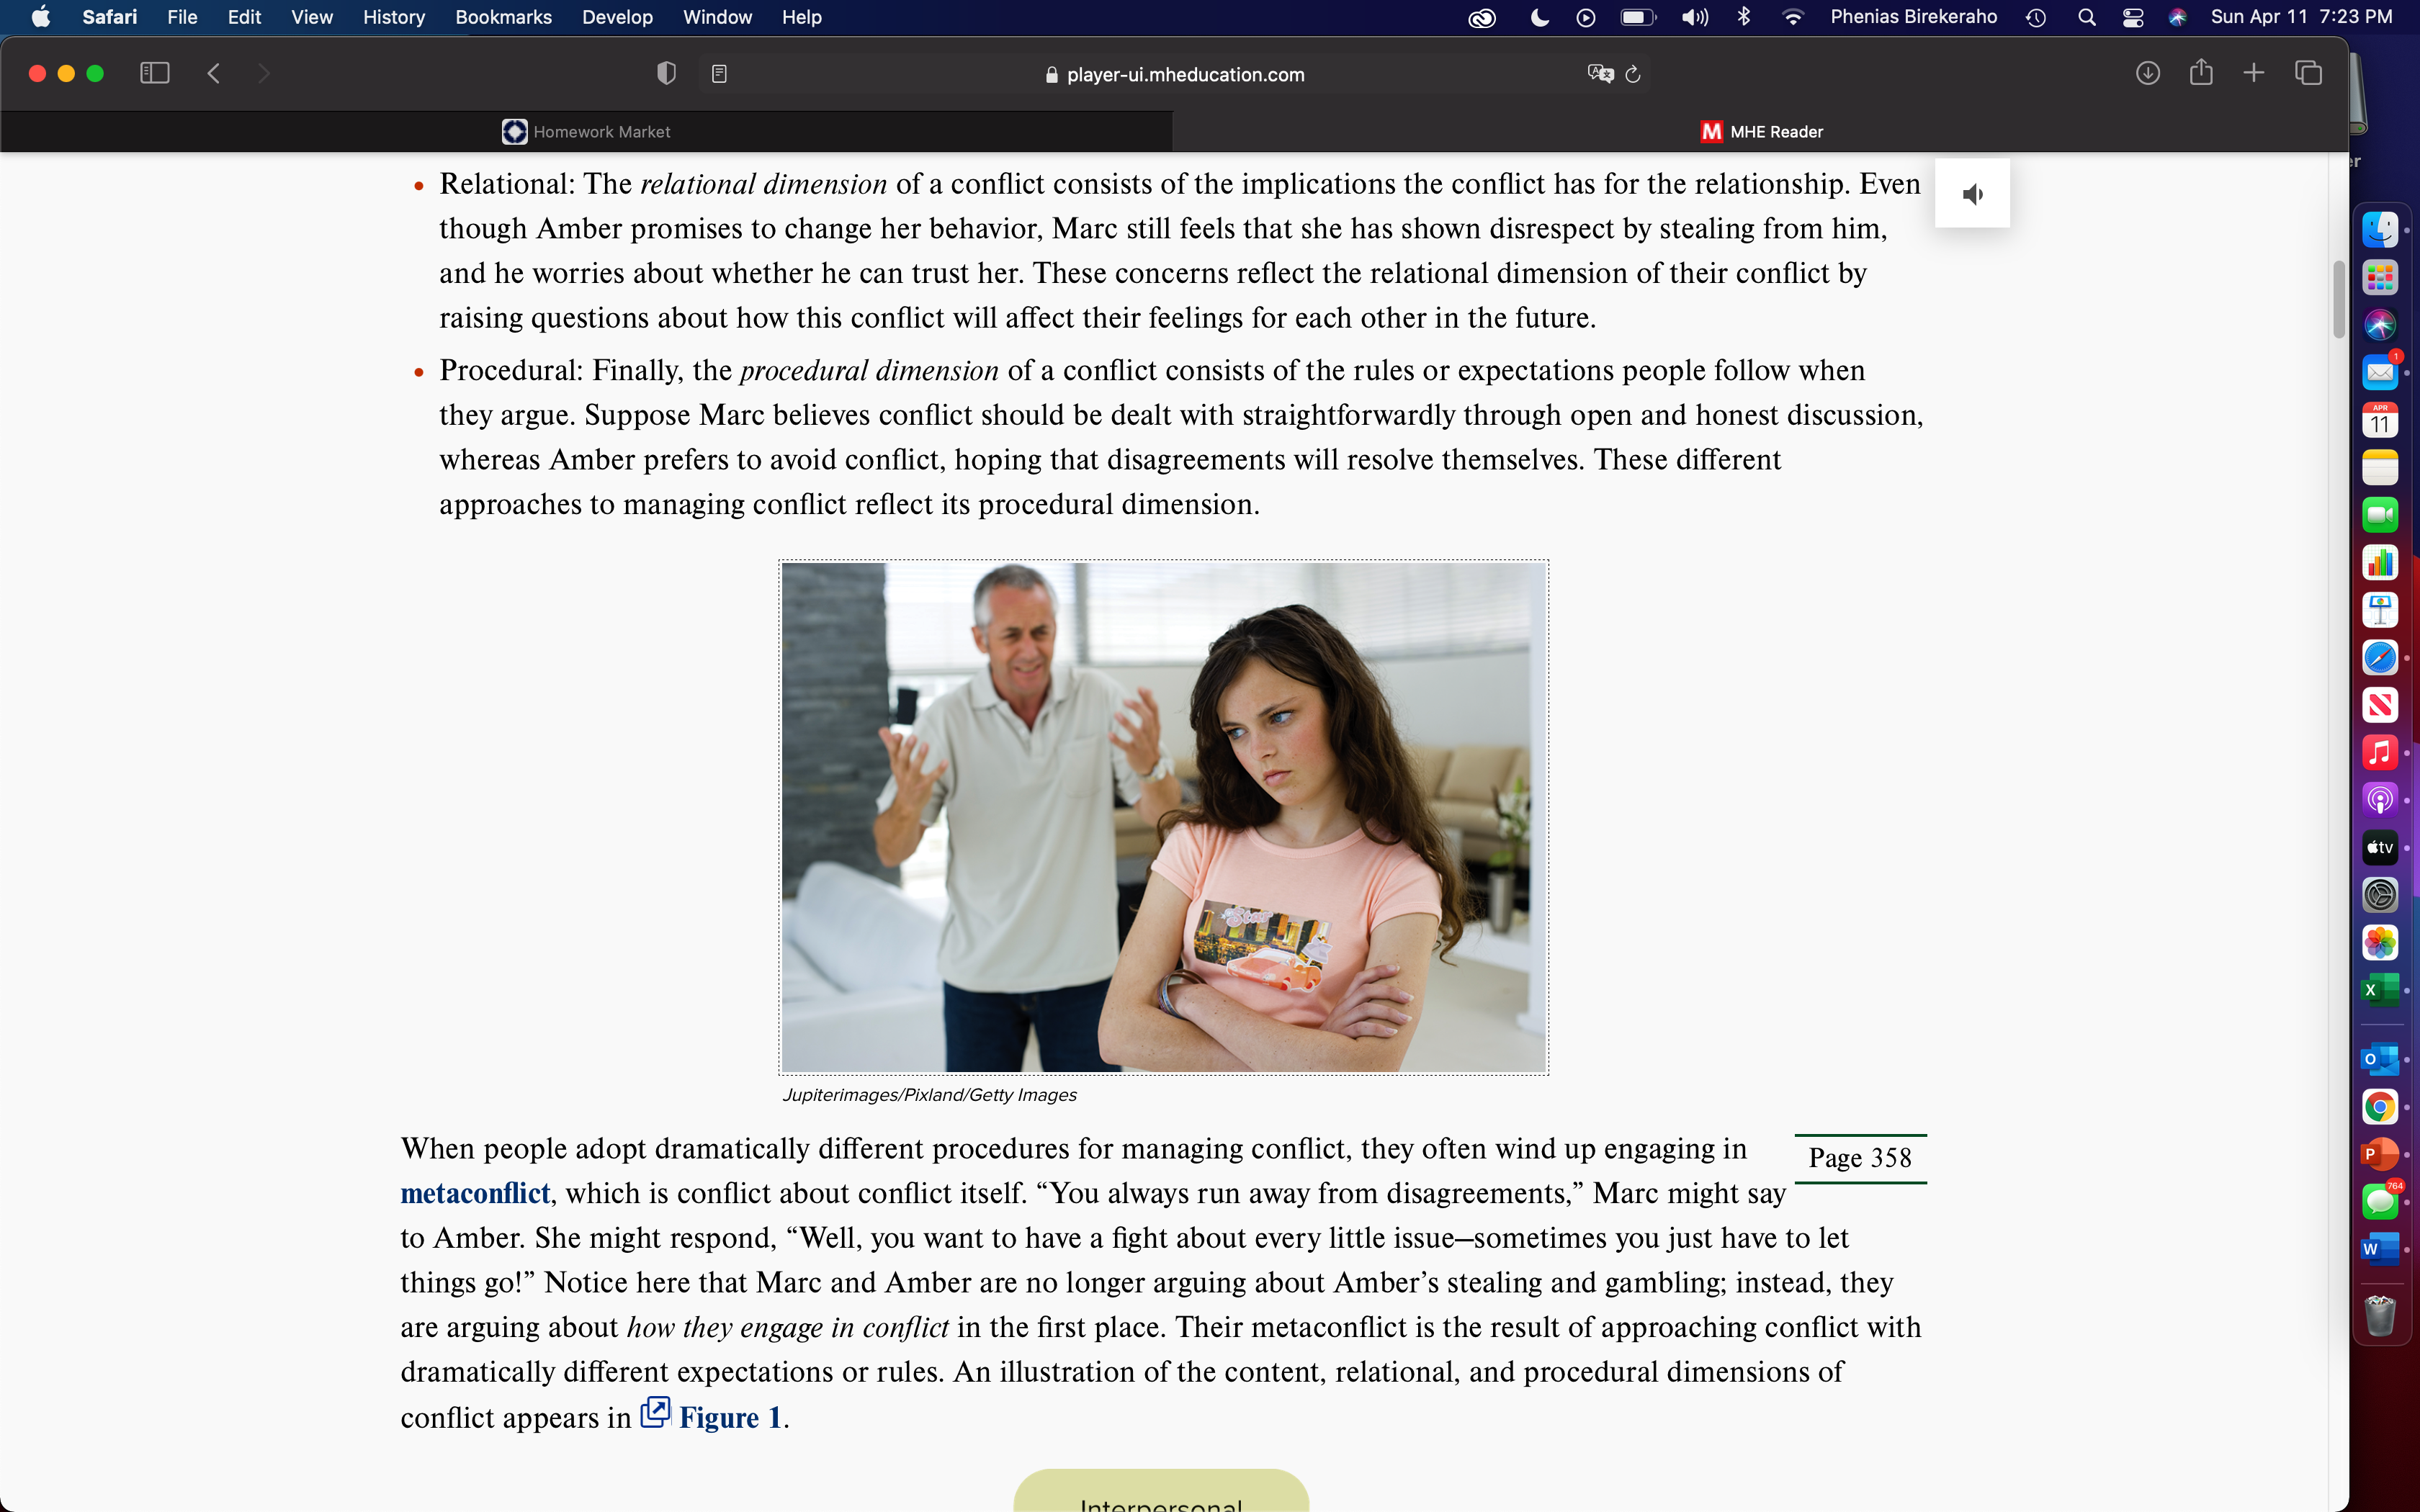
Task: Toggle Do Not Disturb moon icon
Action: (1540, 17)
